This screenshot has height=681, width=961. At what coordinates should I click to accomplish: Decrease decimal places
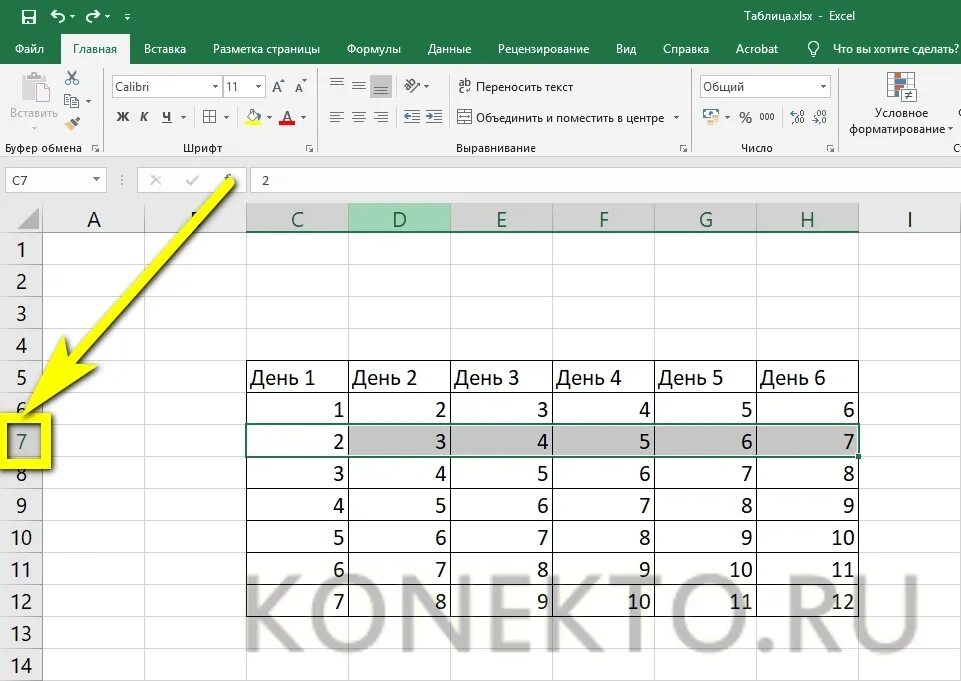tap(820, 117)
